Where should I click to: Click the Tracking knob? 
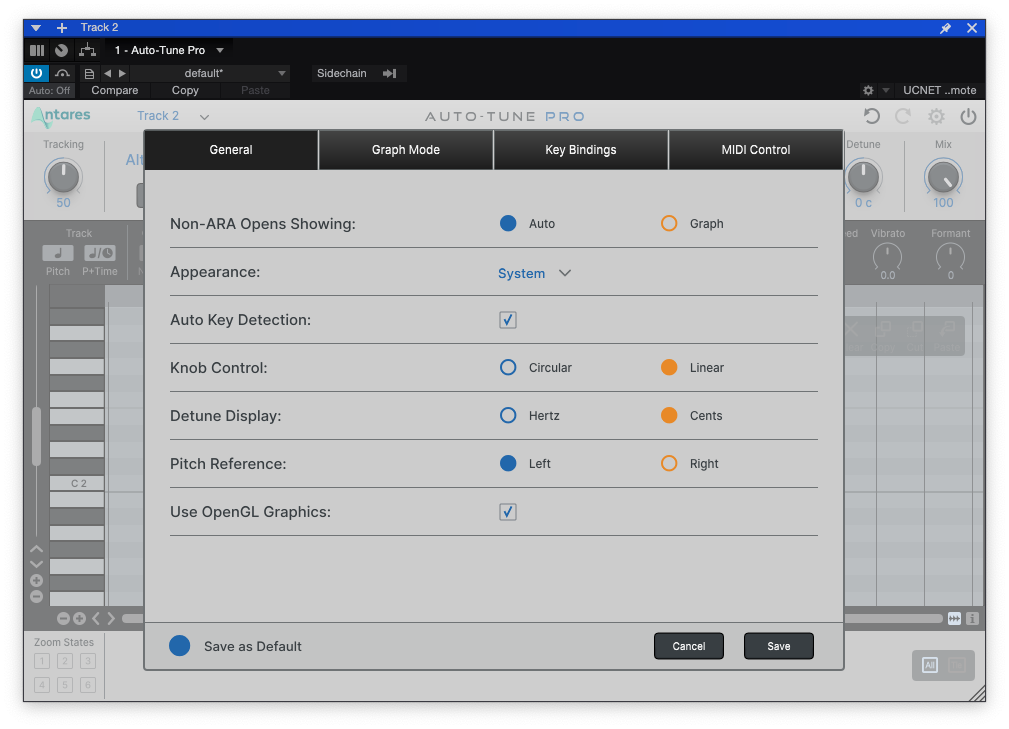(x=63, y=177)
